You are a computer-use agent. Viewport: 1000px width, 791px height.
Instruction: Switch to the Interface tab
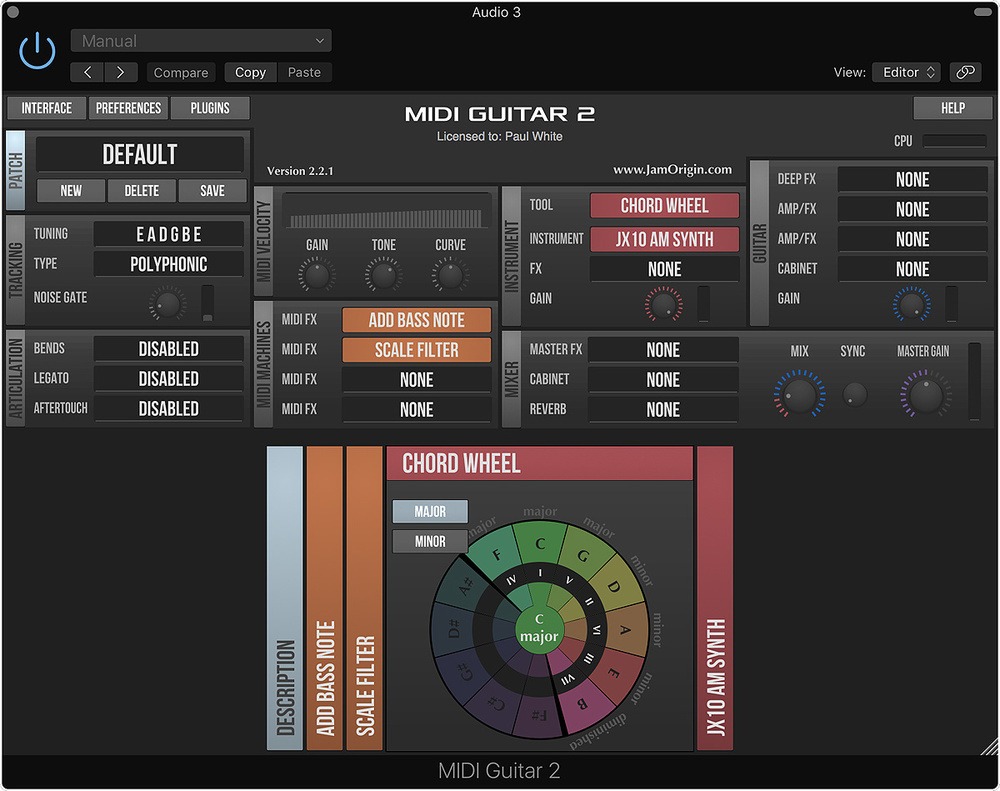click(47, 108)
